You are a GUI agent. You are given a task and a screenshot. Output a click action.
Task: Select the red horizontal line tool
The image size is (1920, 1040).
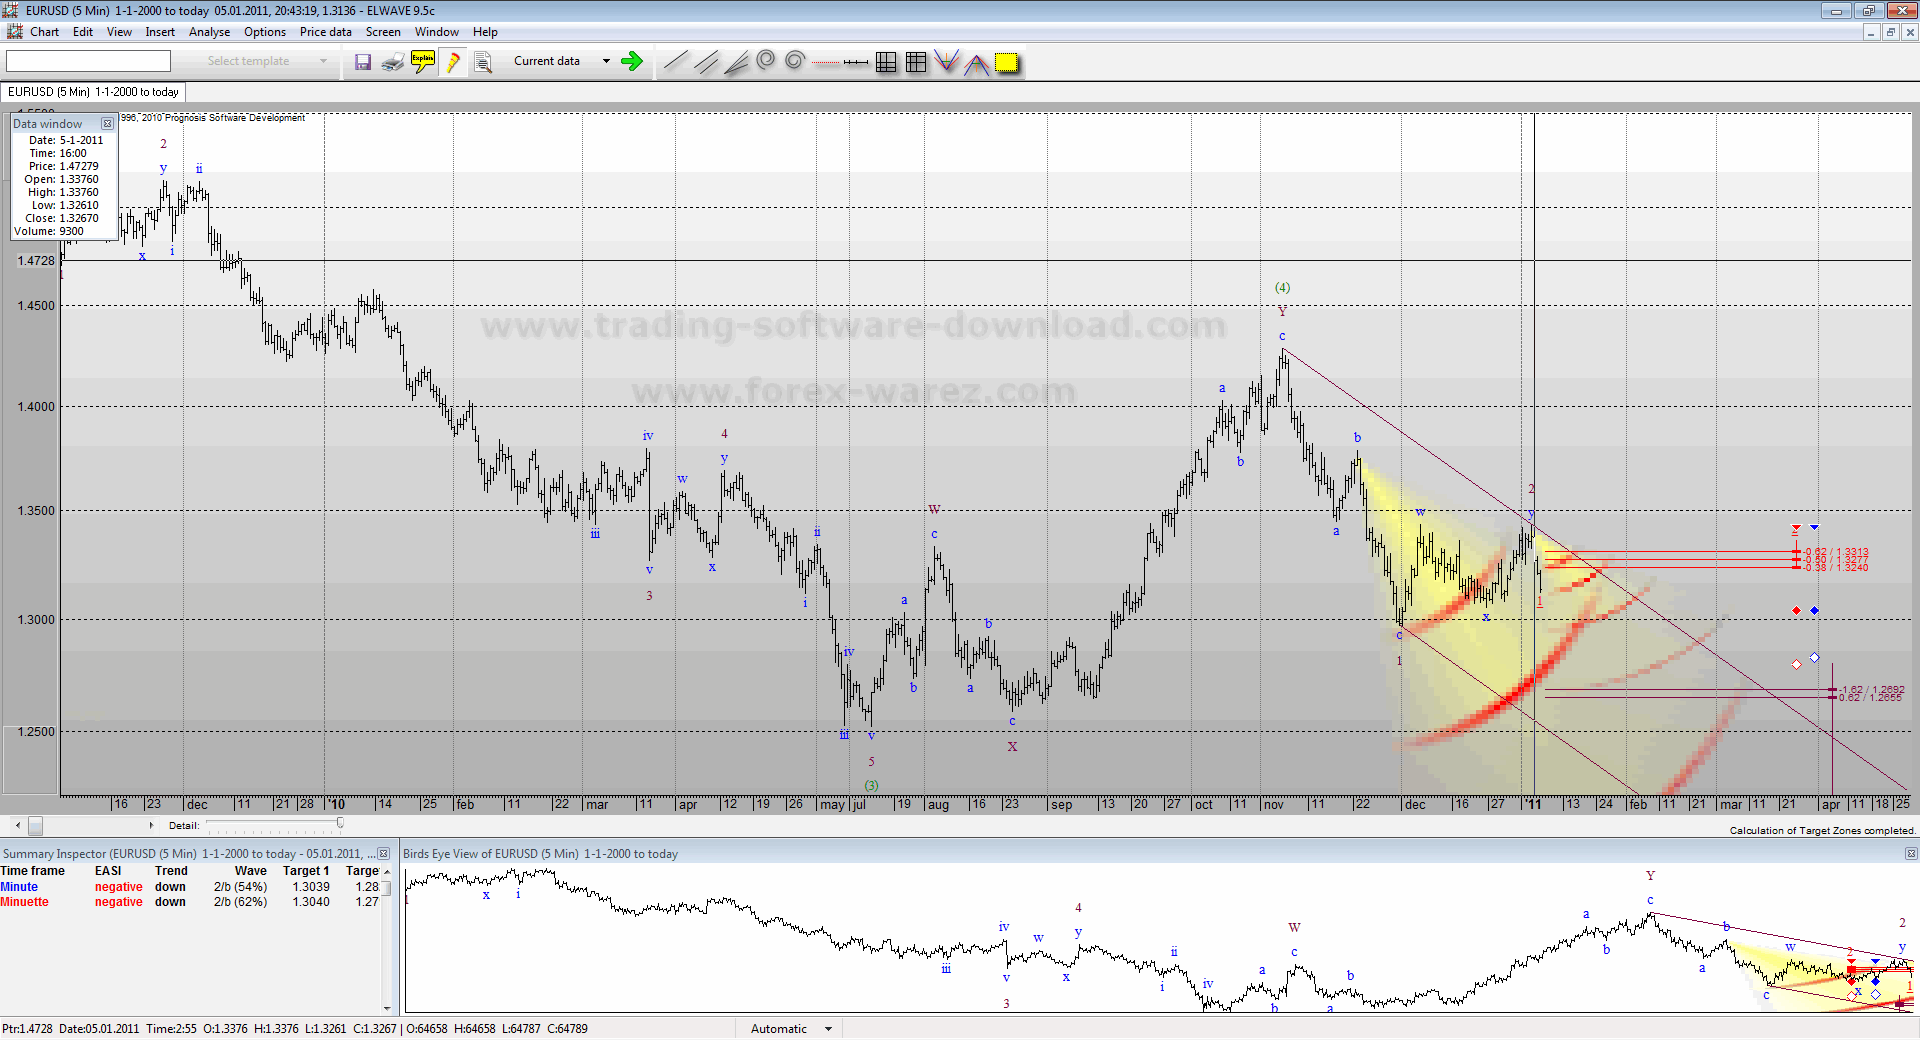pyautogui.click(x=826, y=62)
